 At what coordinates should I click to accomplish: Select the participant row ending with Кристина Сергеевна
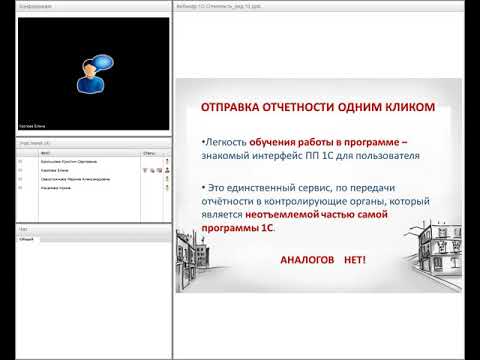click(x=93, y=162)
